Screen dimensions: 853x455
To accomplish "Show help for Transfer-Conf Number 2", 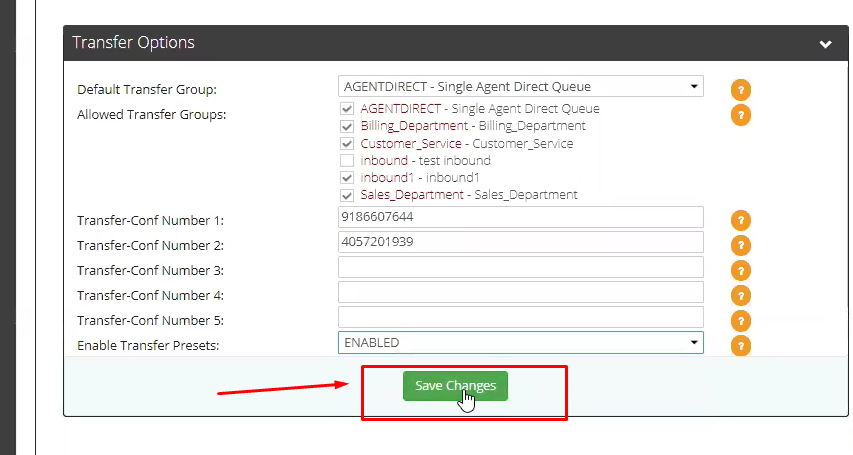I will pos(740,245).
